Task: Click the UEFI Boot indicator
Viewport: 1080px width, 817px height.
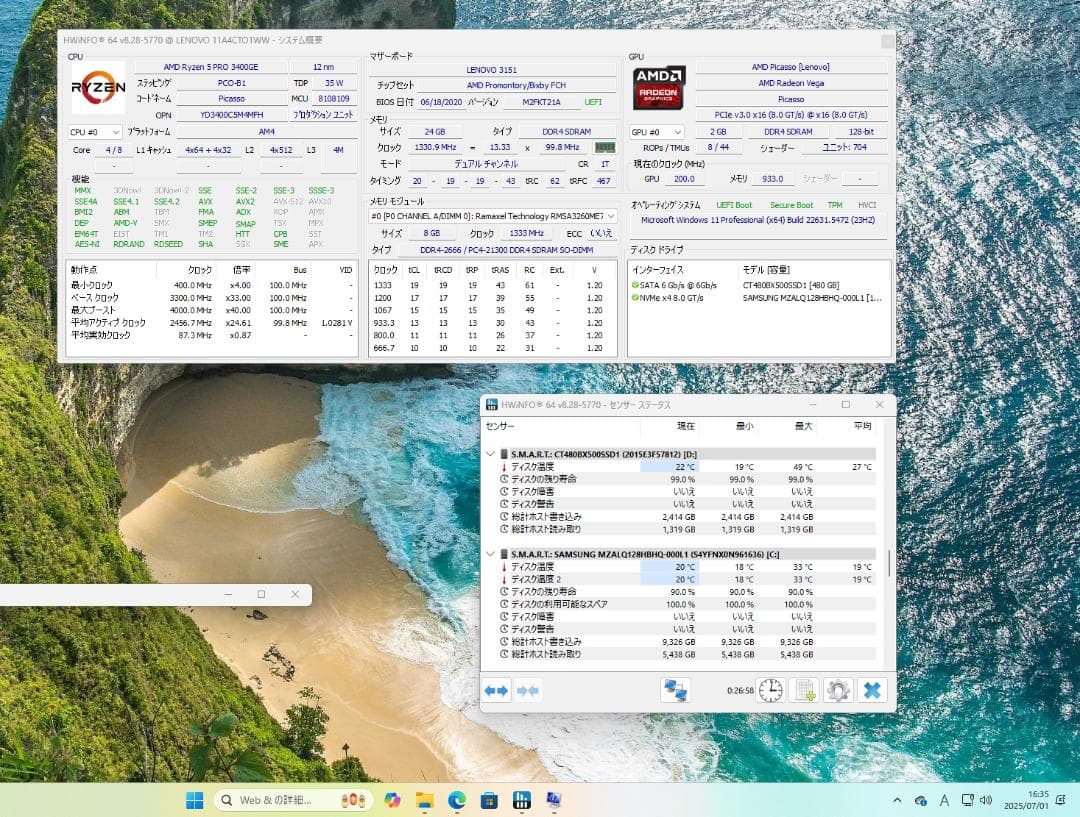Action: [737, 204]
